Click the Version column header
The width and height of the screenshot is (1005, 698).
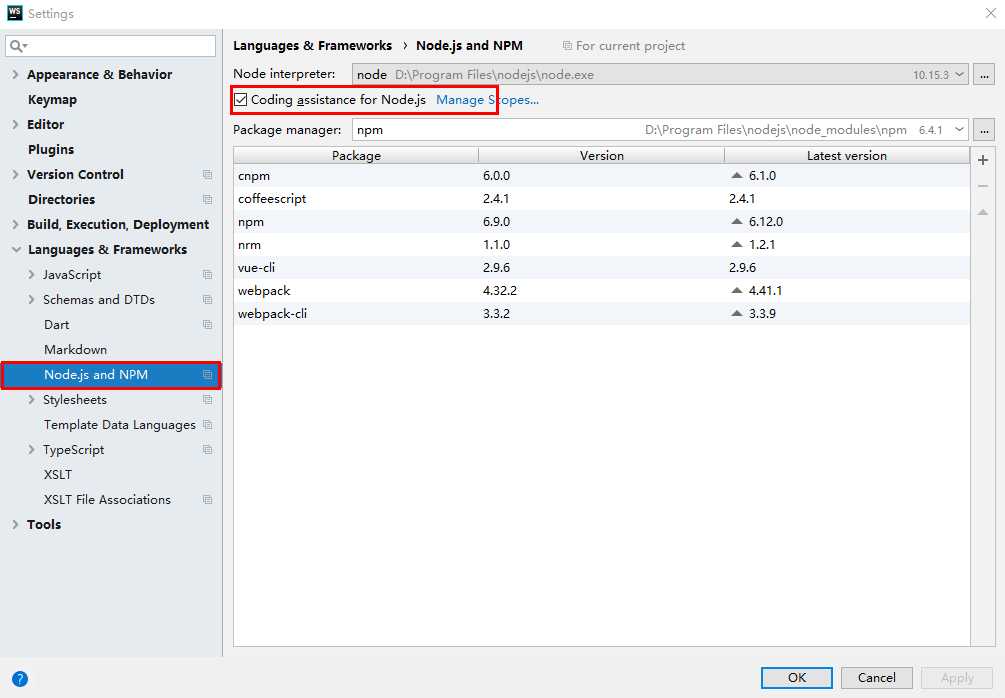pyautogui.click(x=601, y=156)
